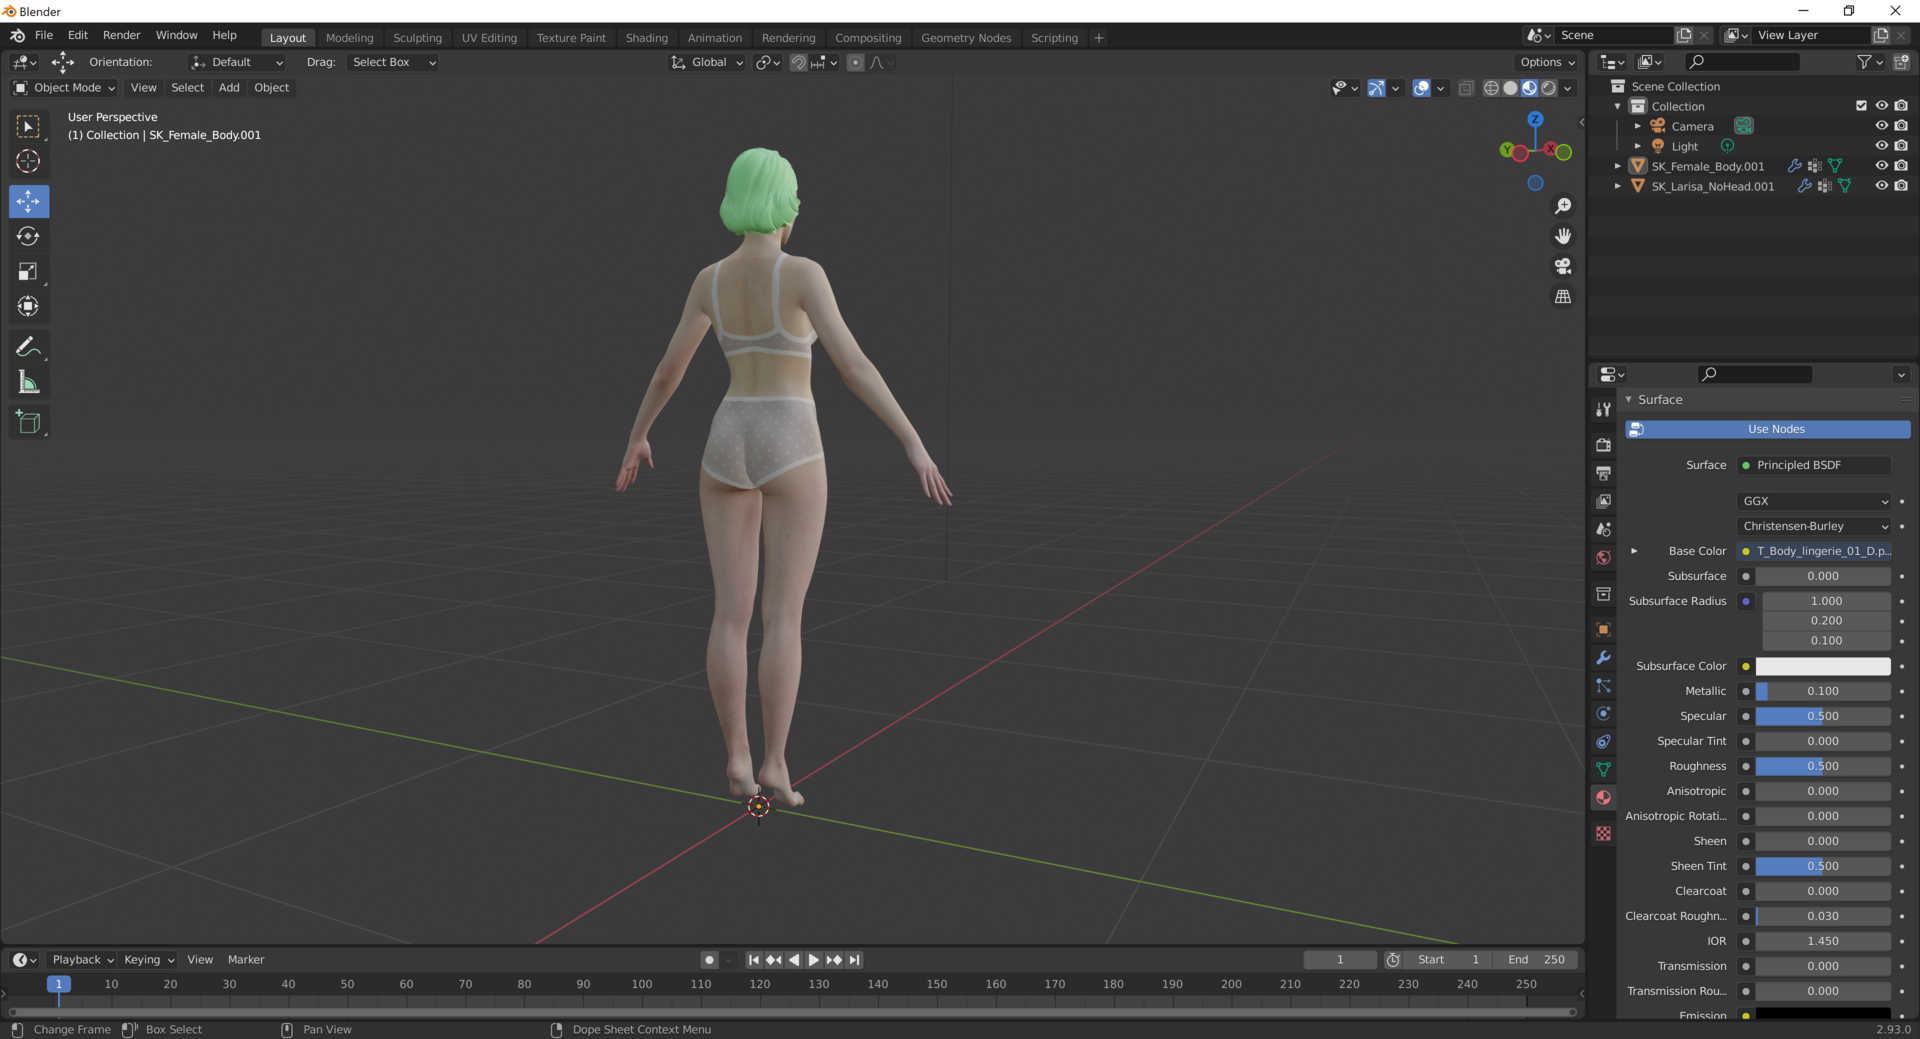This screenshot has width=1920, height=1039.
Task: Adjust the Roughness slider
Action: click(x=1823, y=766)
